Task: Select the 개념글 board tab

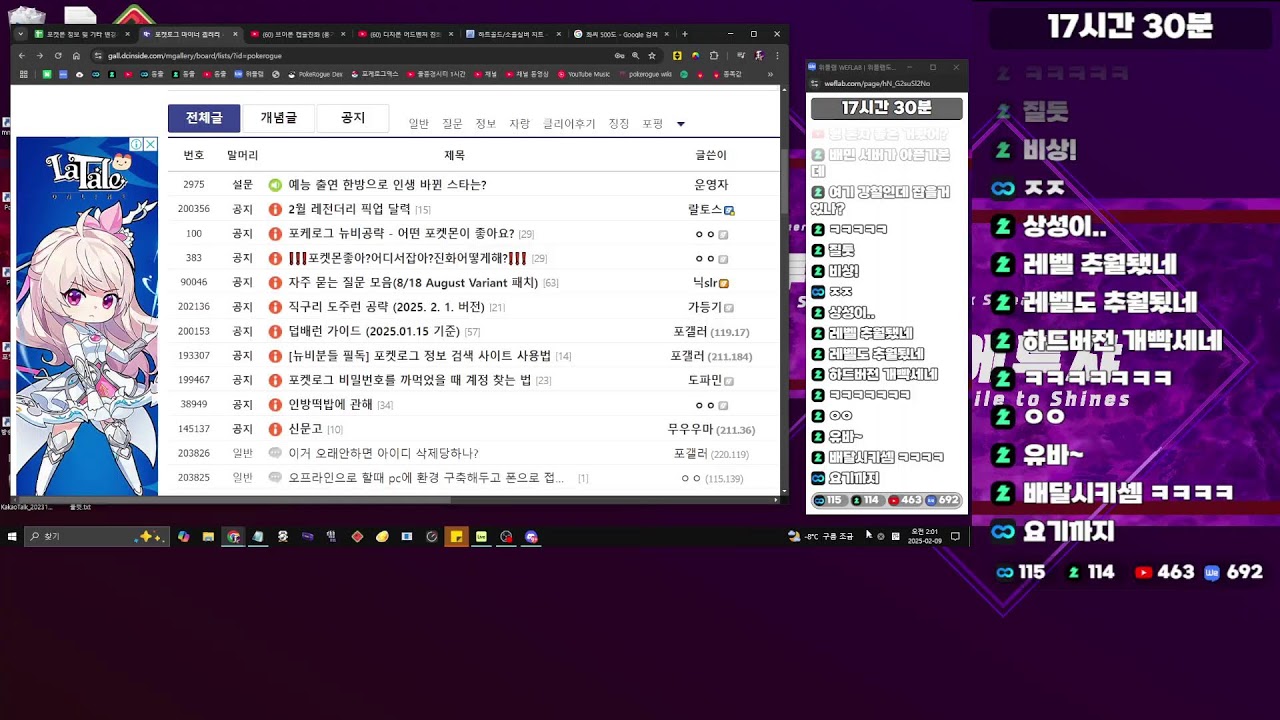Action: [x=279, y=118]
